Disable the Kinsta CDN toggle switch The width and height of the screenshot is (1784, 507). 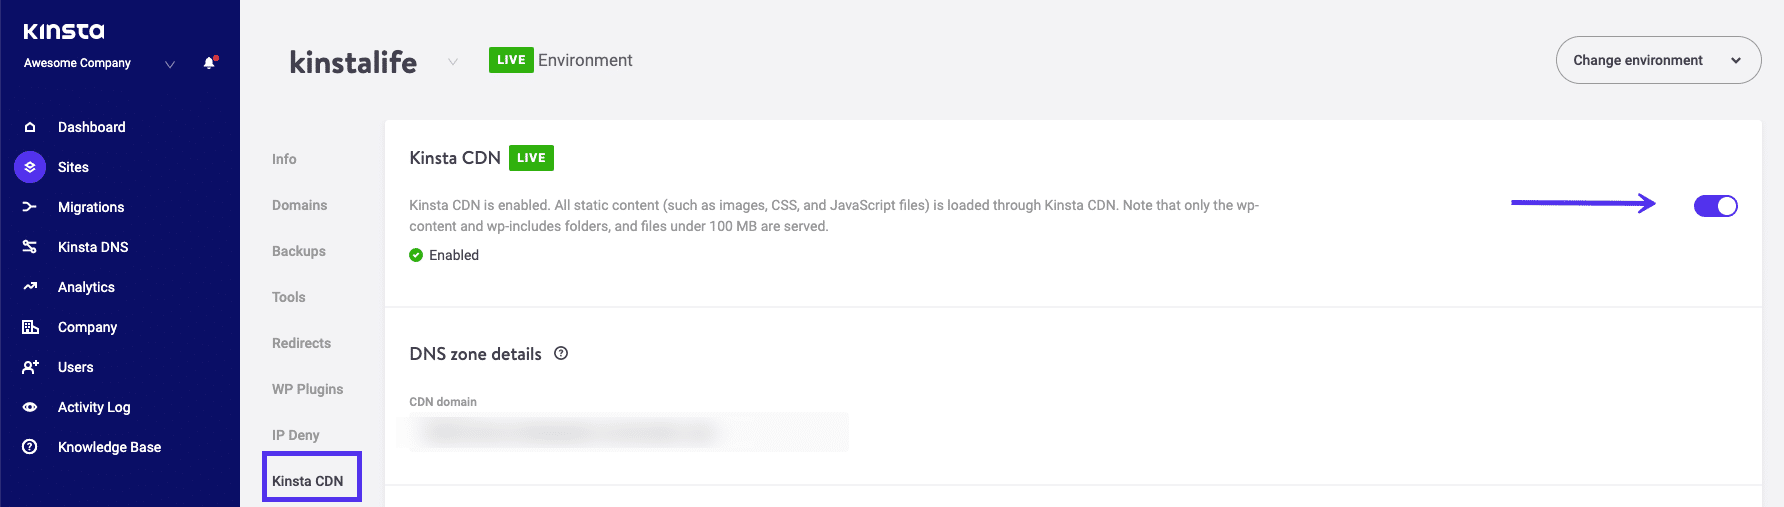1715,206
